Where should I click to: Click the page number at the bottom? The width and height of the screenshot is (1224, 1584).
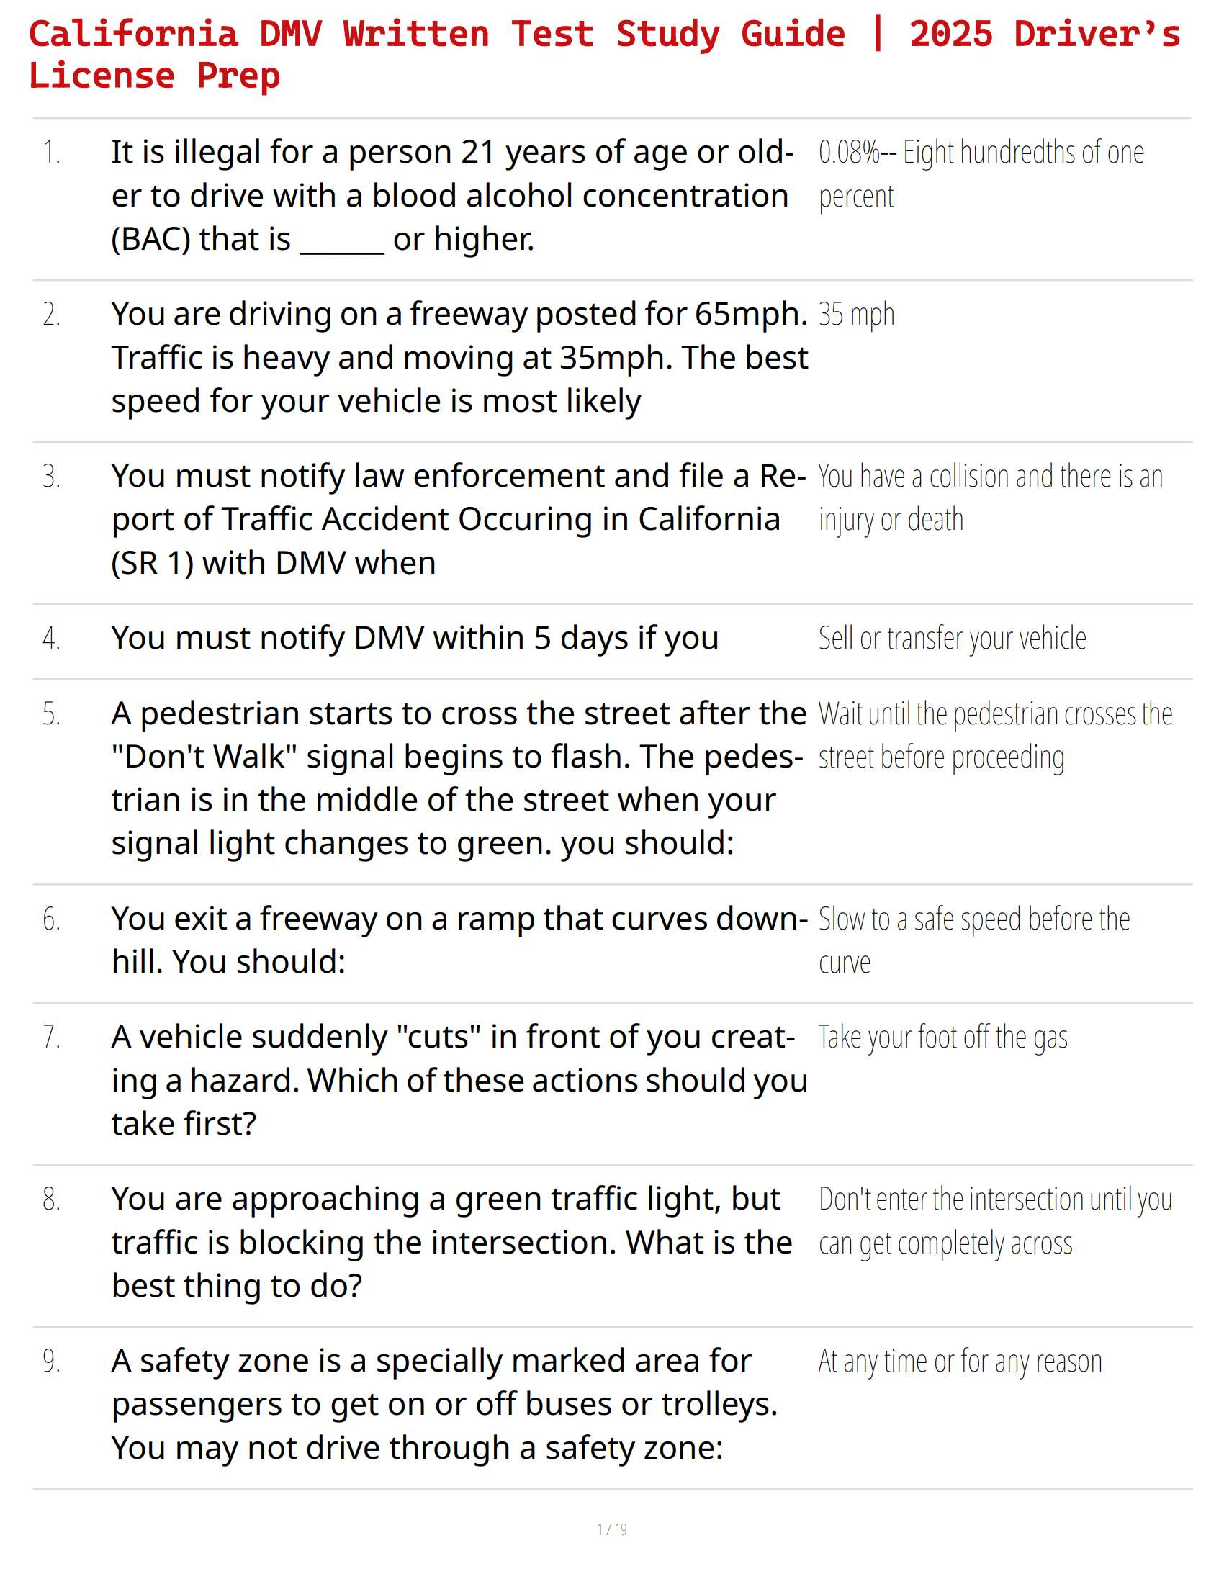(612, 1529)
